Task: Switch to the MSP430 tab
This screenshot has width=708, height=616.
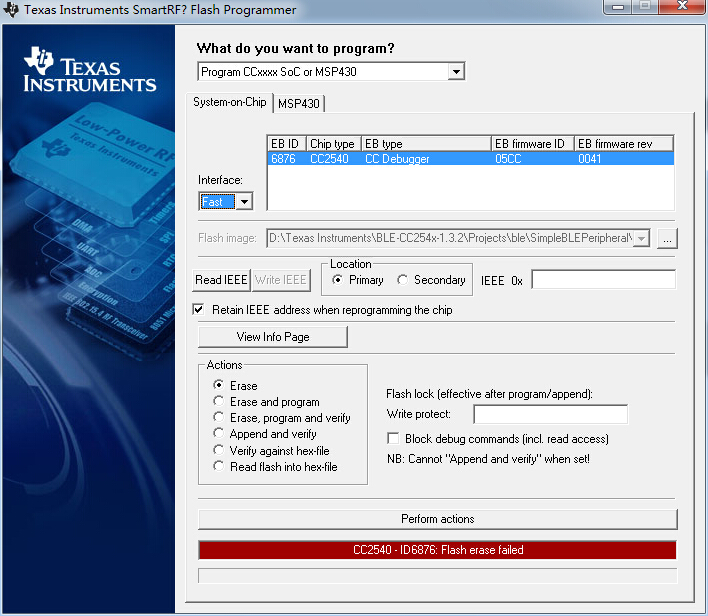Action: pyautogui.click(x=299, y=104)
